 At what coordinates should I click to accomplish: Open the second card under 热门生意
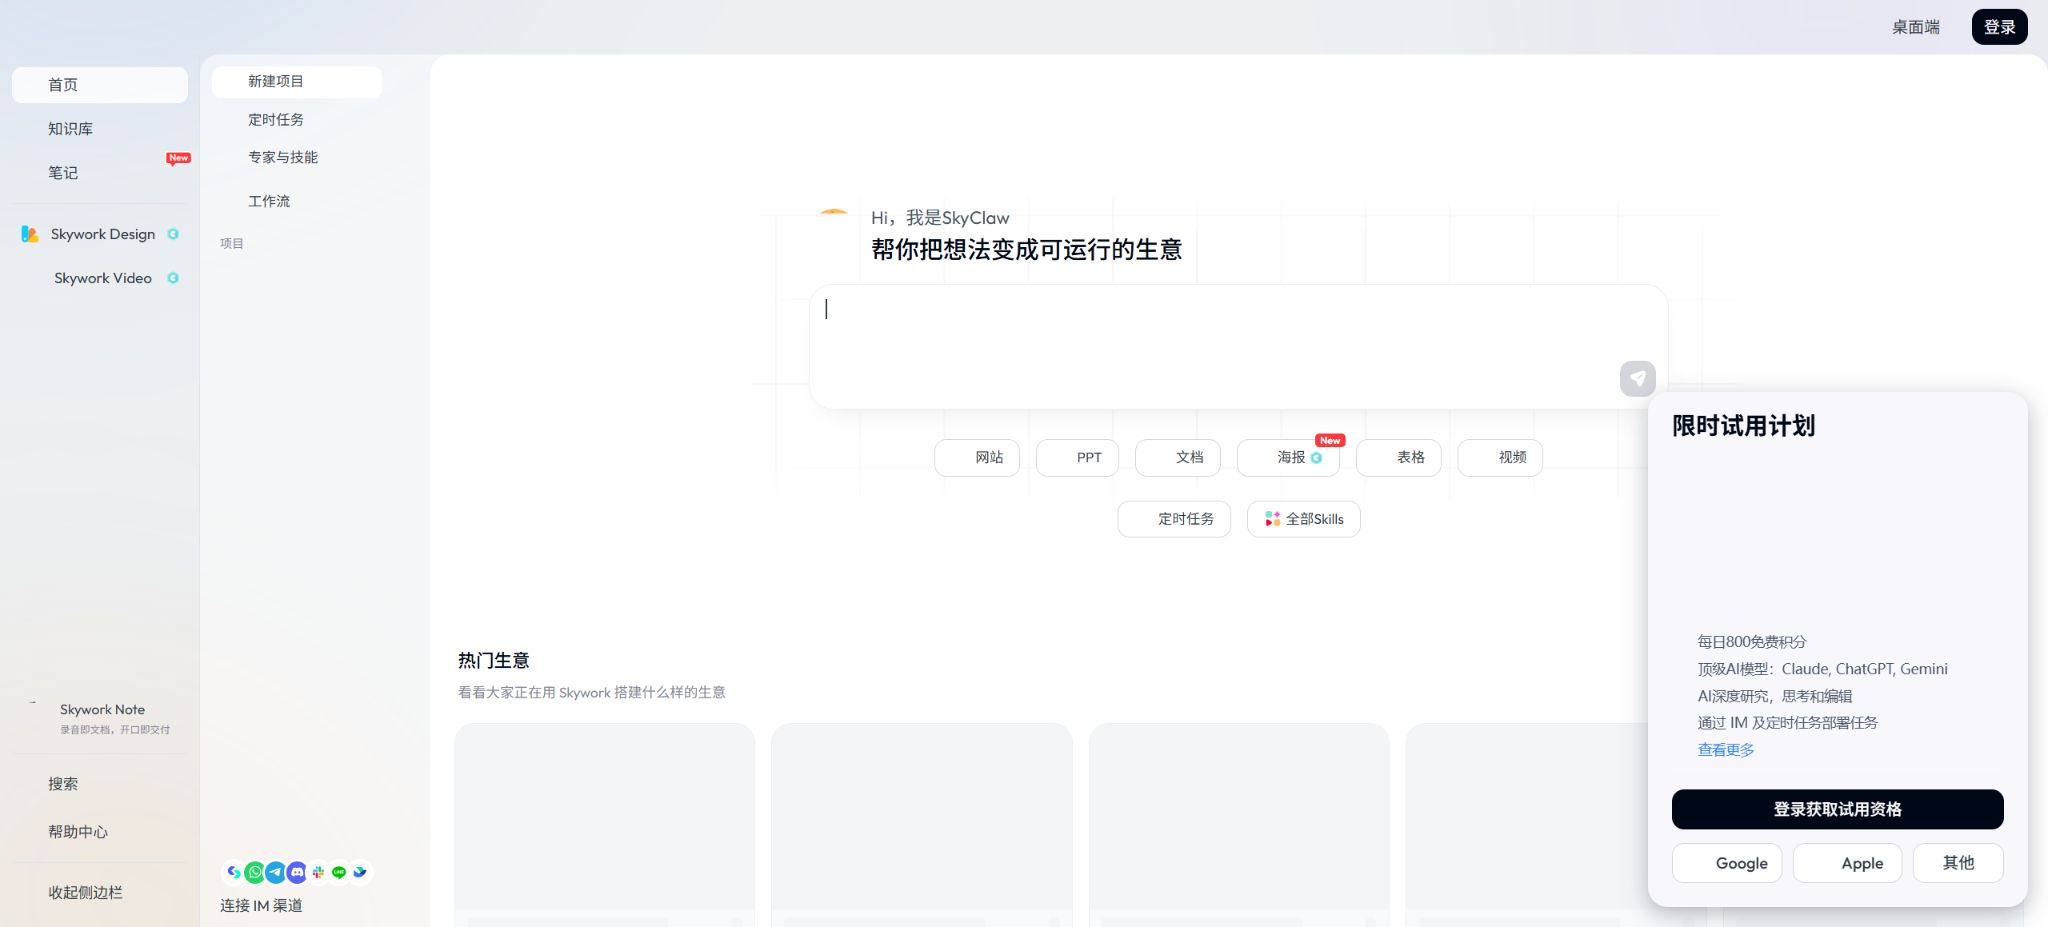click(x=922, y=825)
